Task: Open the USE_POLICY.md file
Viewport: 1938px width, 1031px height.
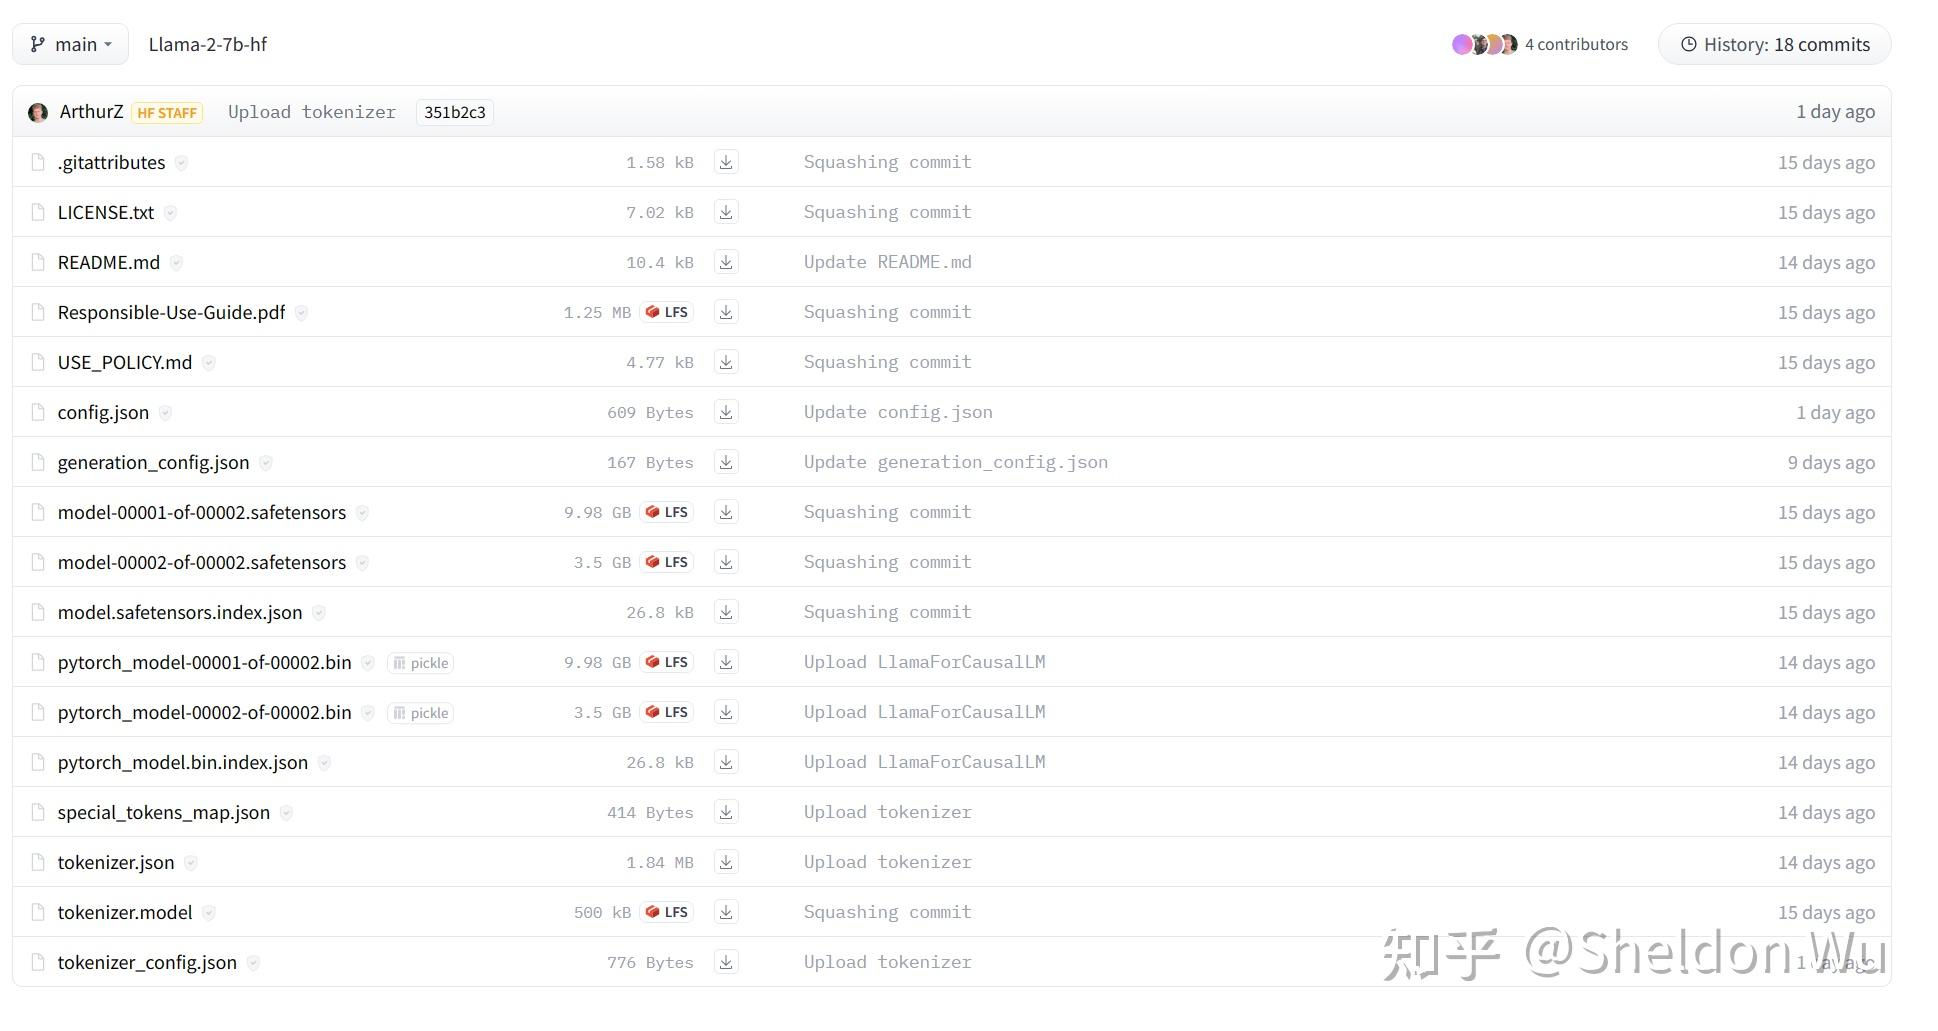Action: 124,362
